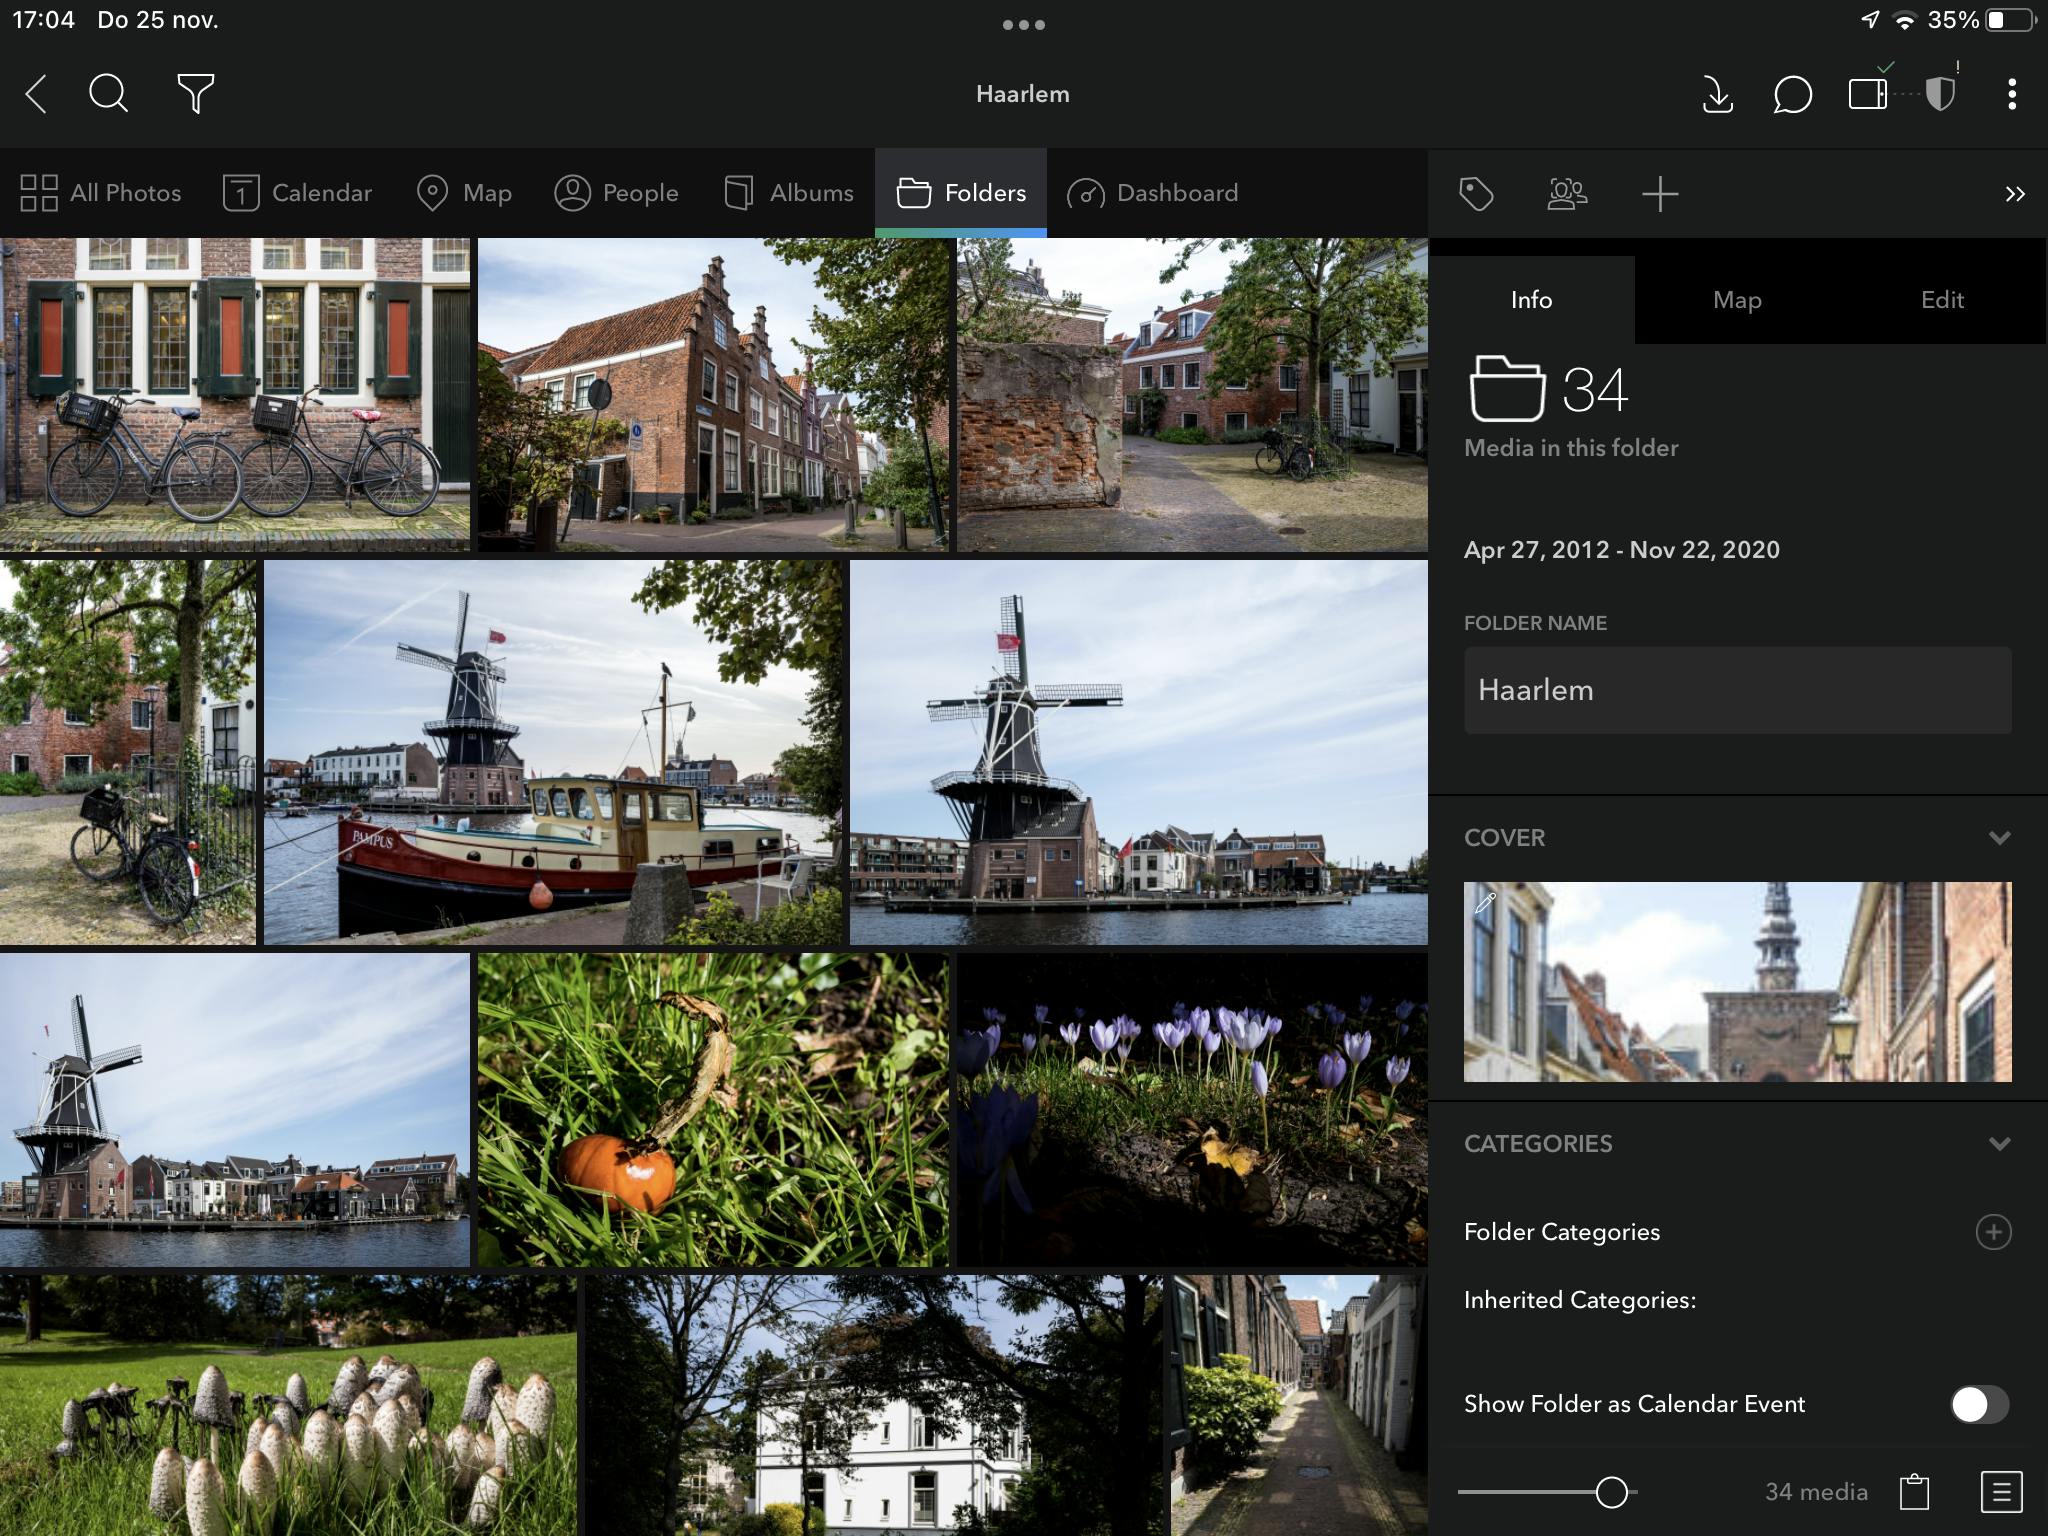Open the Pampus boat windmill photo
The height and width of the screenshot is (1536, 2048).
[x=552, y=752]
